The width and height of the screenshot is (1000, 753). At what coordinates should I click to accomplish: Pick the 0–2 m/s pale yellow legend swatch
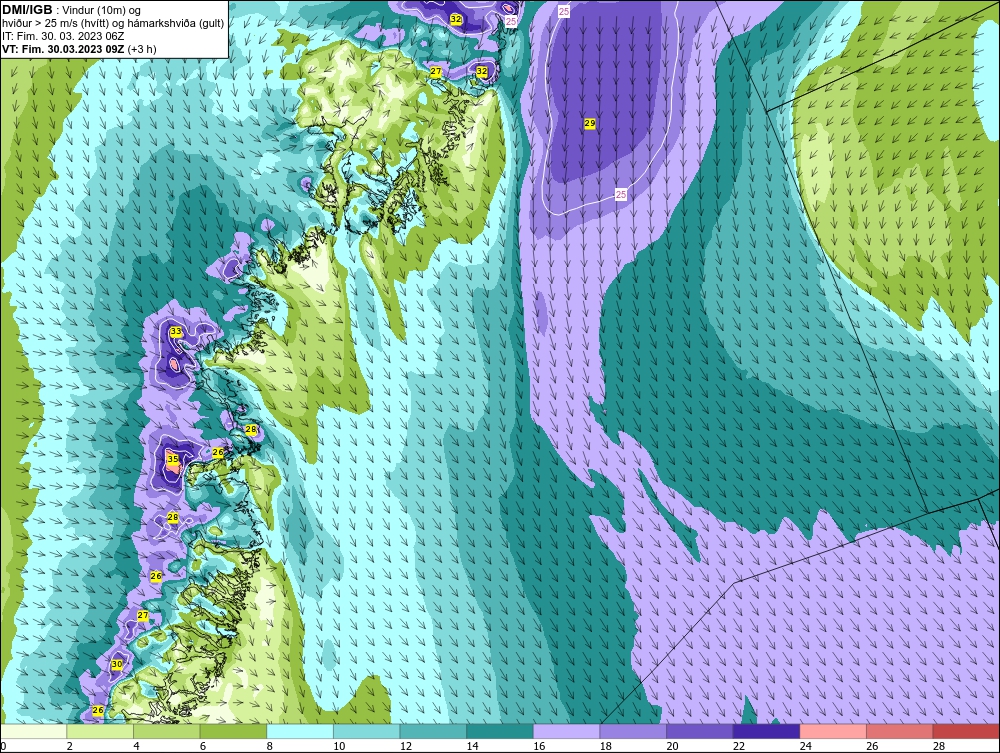33,731
